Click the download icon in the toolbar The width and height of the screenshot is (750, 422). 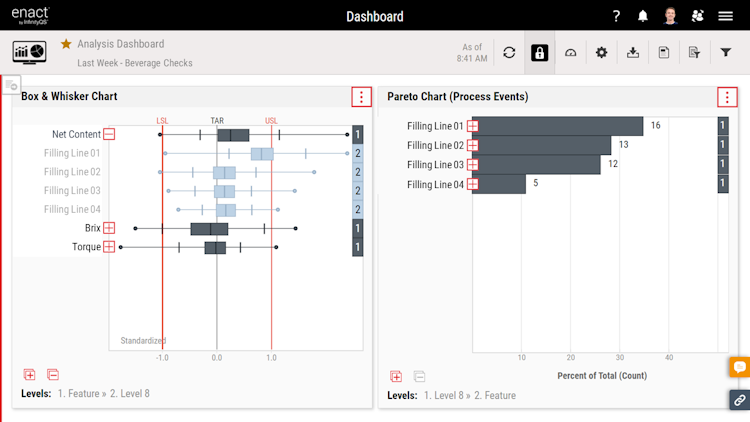click(632, 53)
